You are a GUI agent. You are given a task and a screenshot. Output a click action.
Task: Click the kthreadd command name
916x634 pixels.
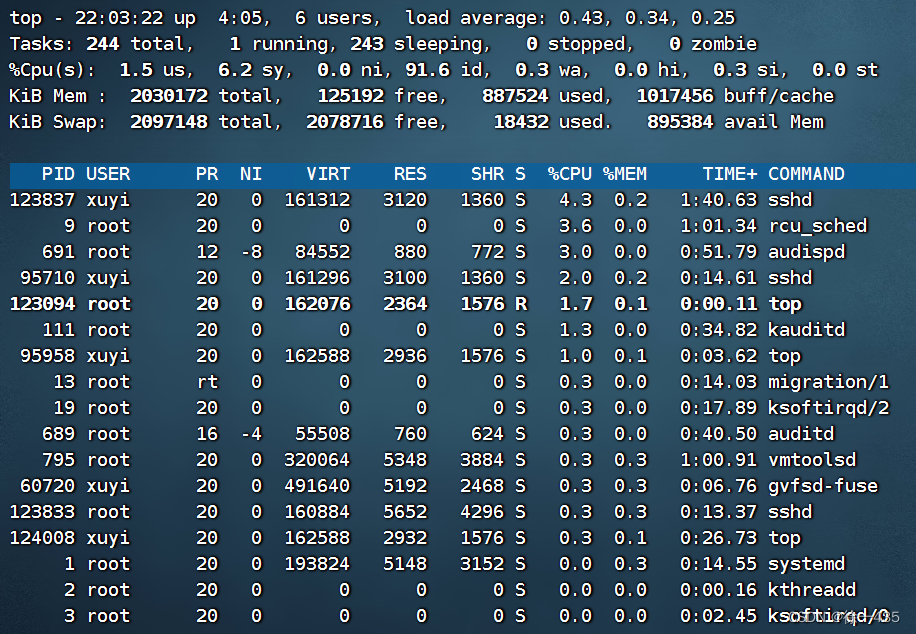812,590
